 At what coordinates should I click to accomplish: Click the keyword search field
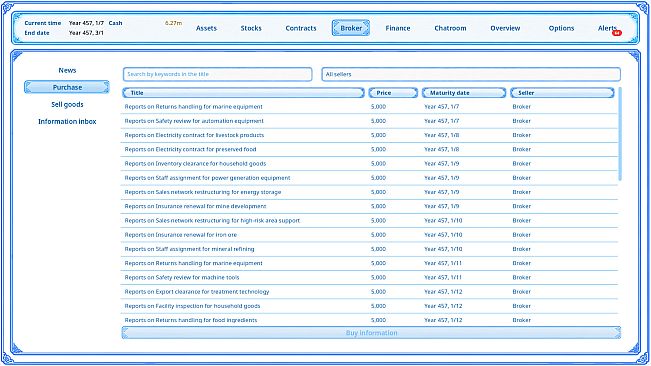218,74
